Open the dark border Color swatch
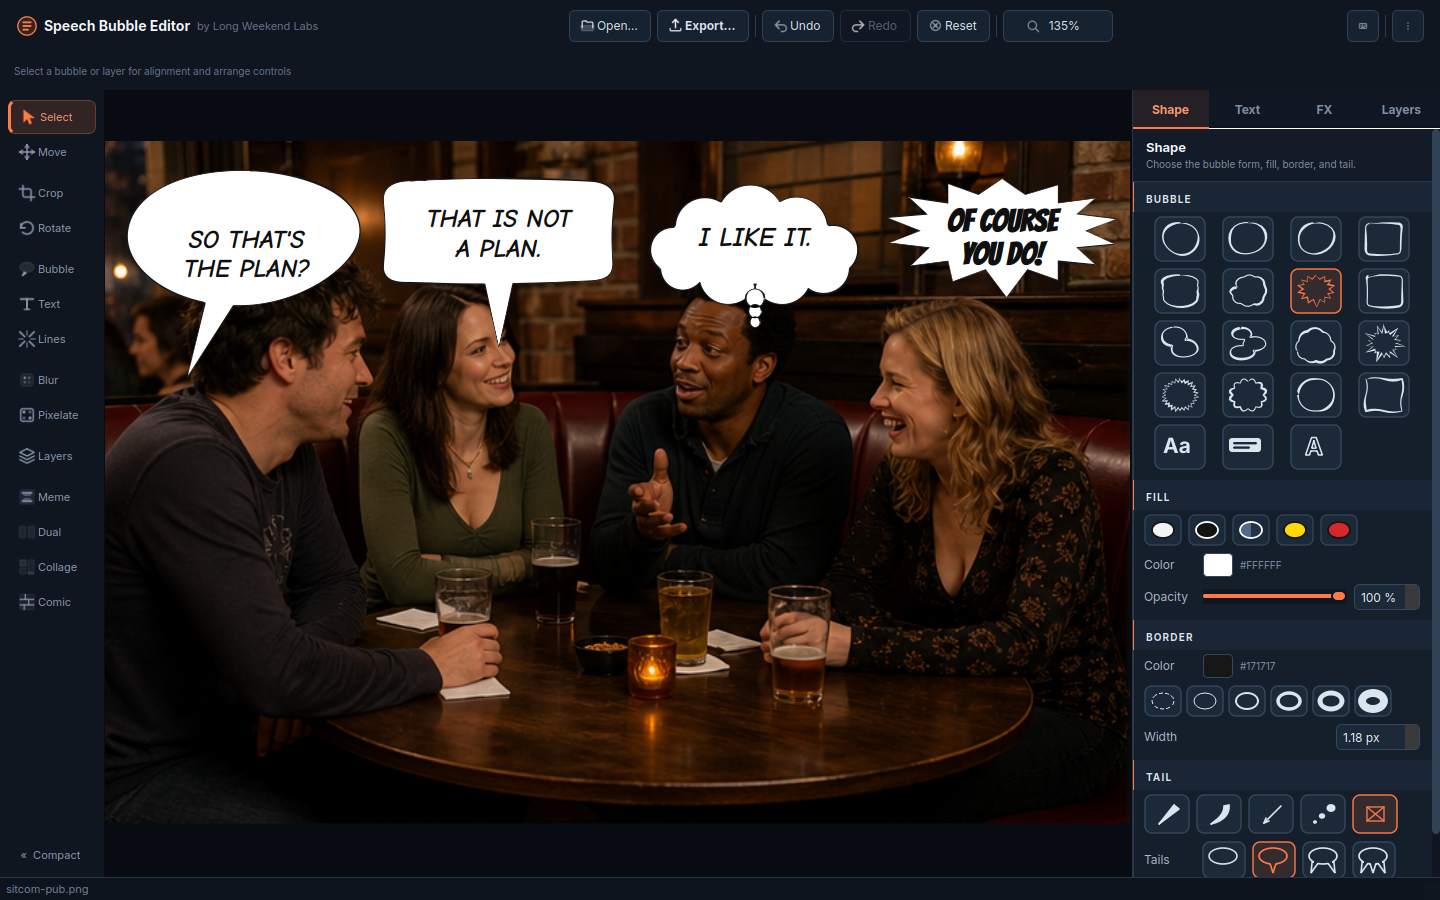Screen dimensions: 1440x900 tap(1217, 666)
